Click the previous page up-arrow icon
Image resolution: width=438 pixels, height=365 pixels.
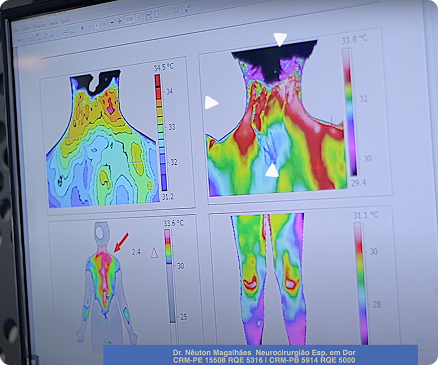click(x=82, y=28)
